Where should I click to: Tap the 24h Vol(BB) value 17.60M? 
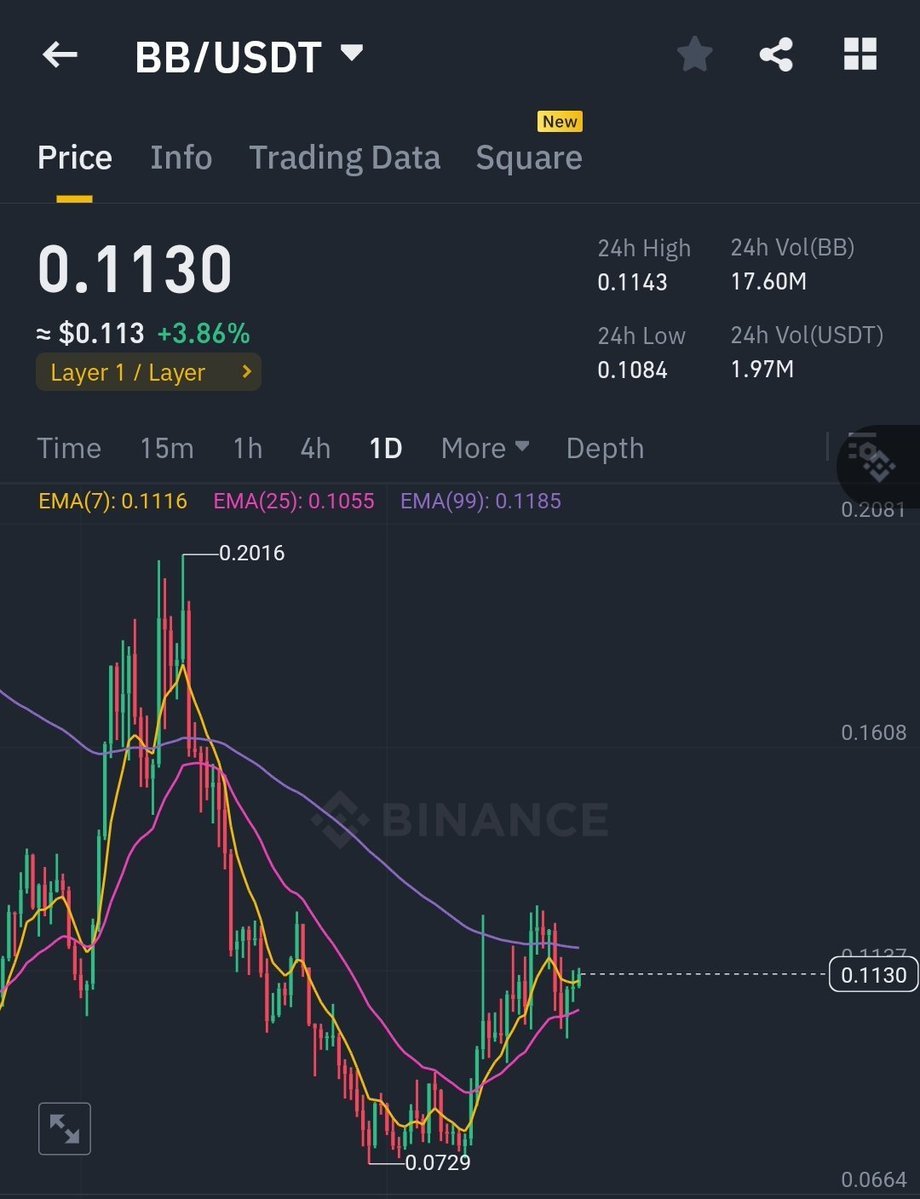coord(769,281)
